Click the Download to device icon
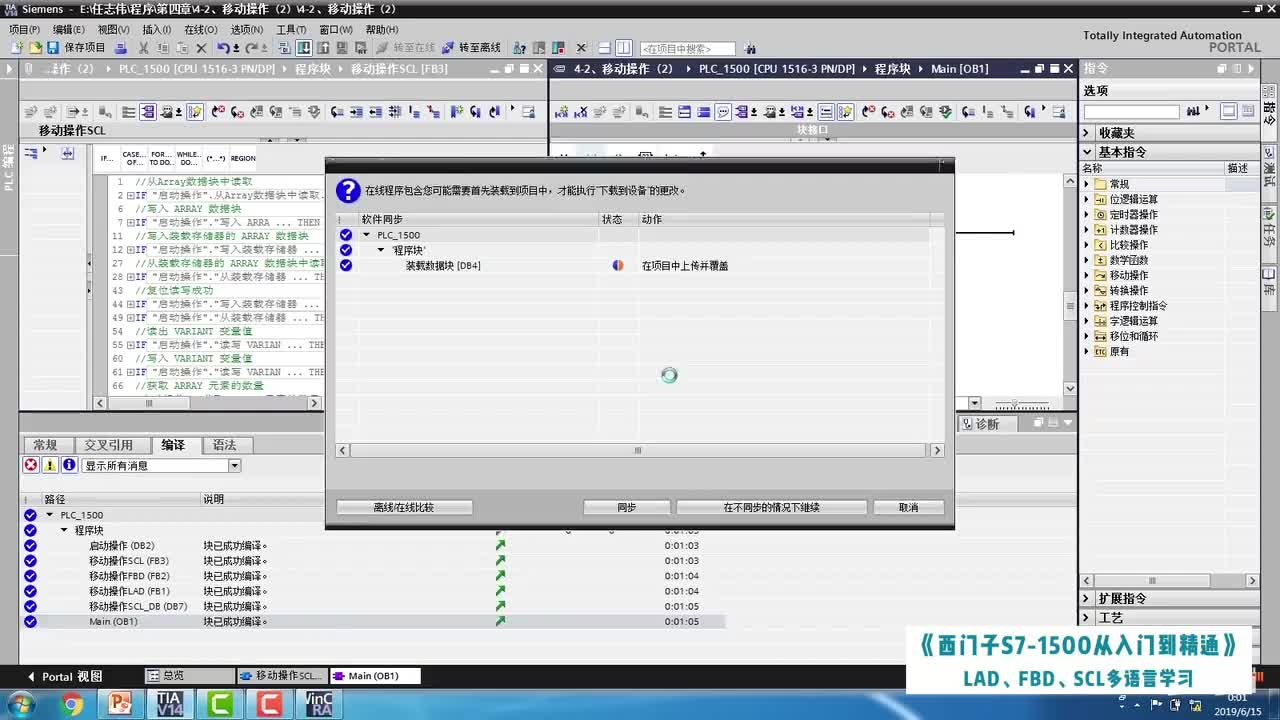This screenshot has height=720, width=1280. [304, 47]
